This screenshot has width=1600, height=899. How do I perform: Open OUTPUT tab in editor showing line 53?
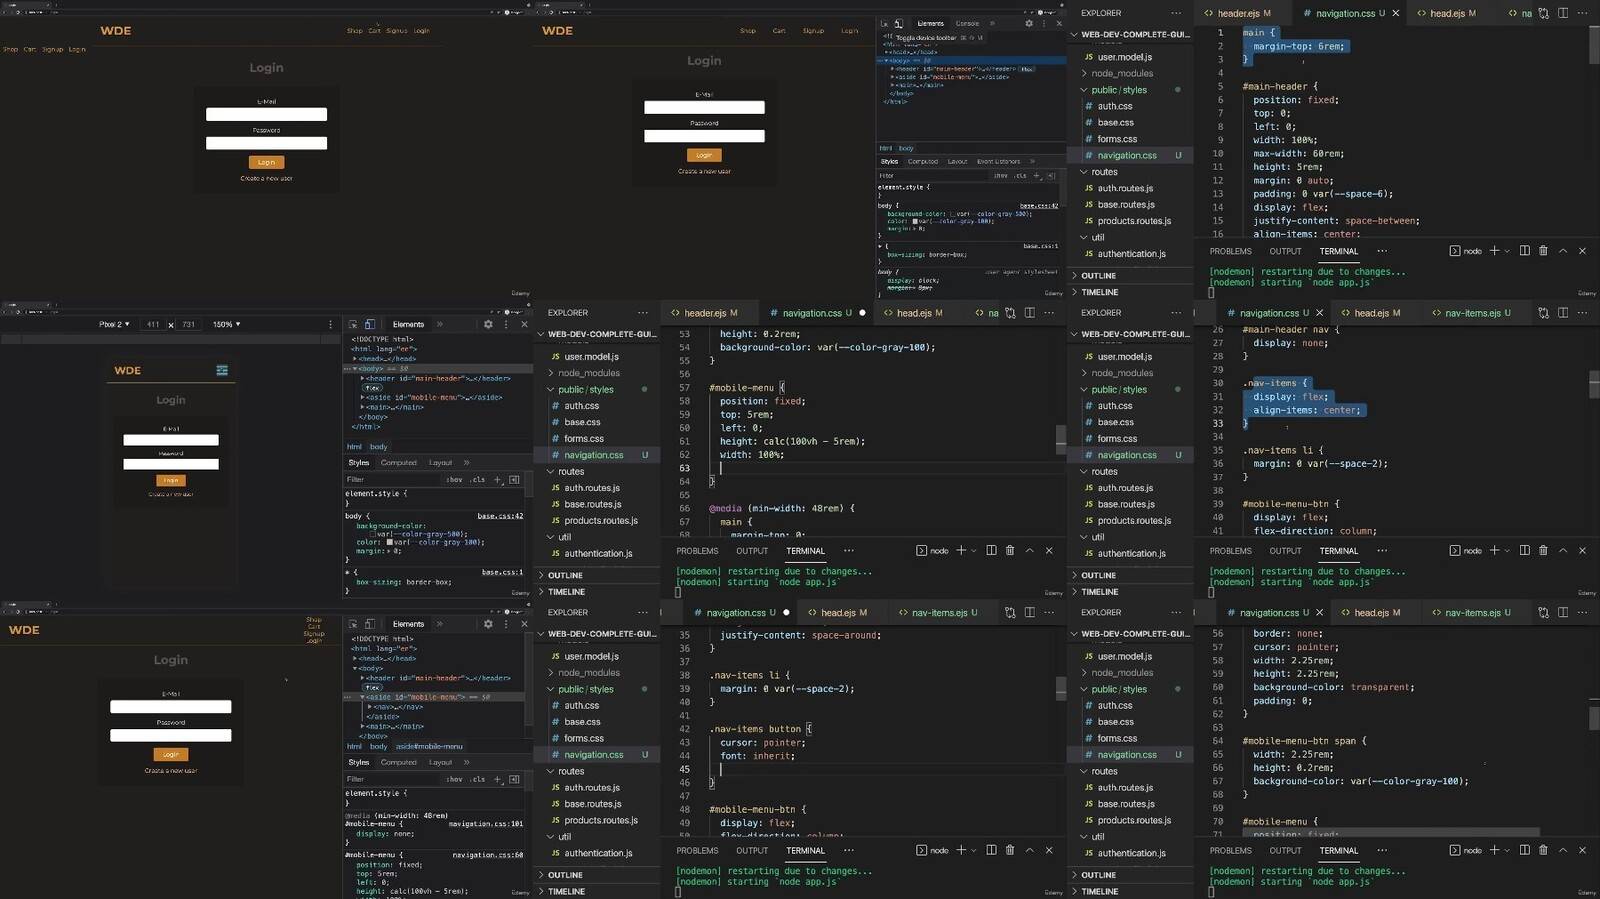coord(752,551)
